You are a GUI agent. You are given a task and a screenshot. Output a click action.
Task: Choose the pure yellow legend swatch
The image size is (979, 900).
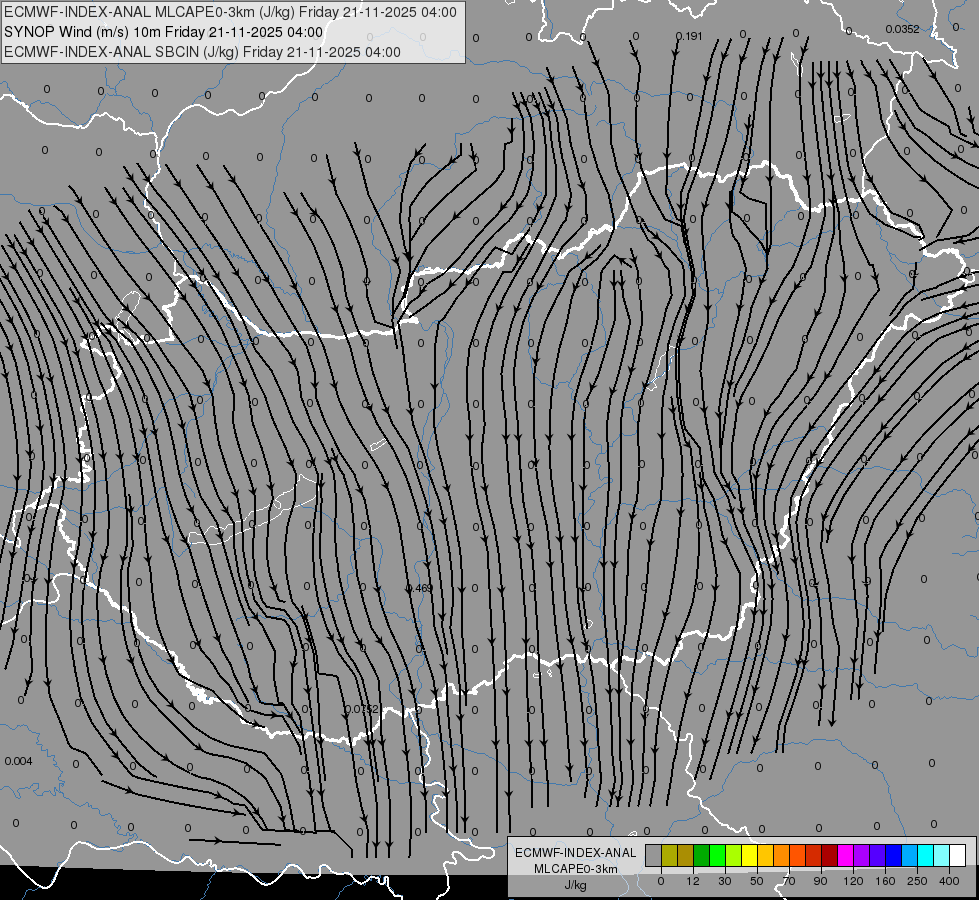tap(749, 855)
